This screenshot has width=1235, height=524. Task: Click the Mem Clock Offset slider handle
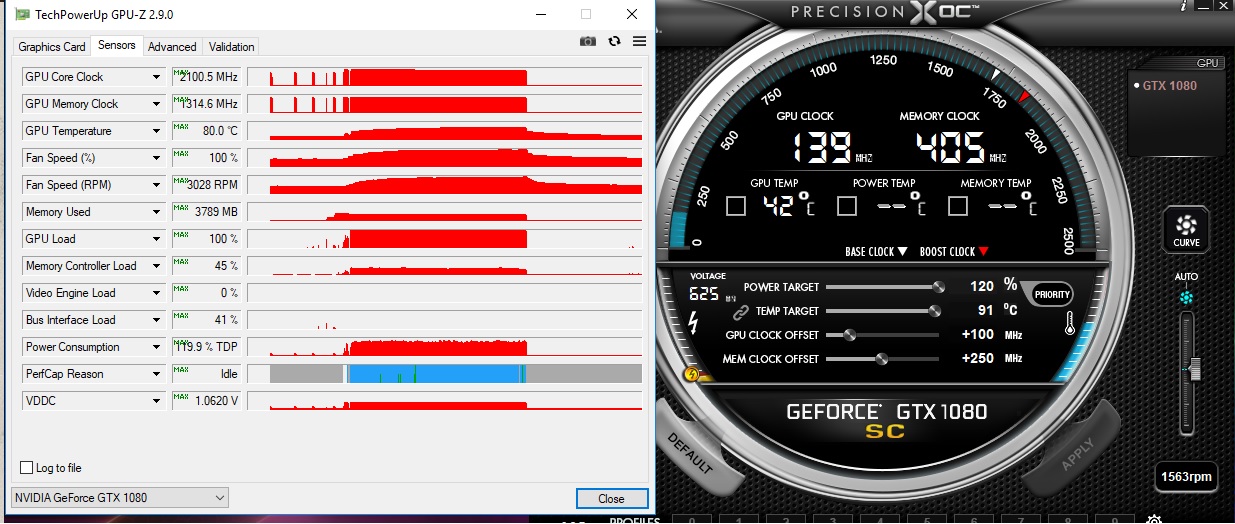[881, 359]
